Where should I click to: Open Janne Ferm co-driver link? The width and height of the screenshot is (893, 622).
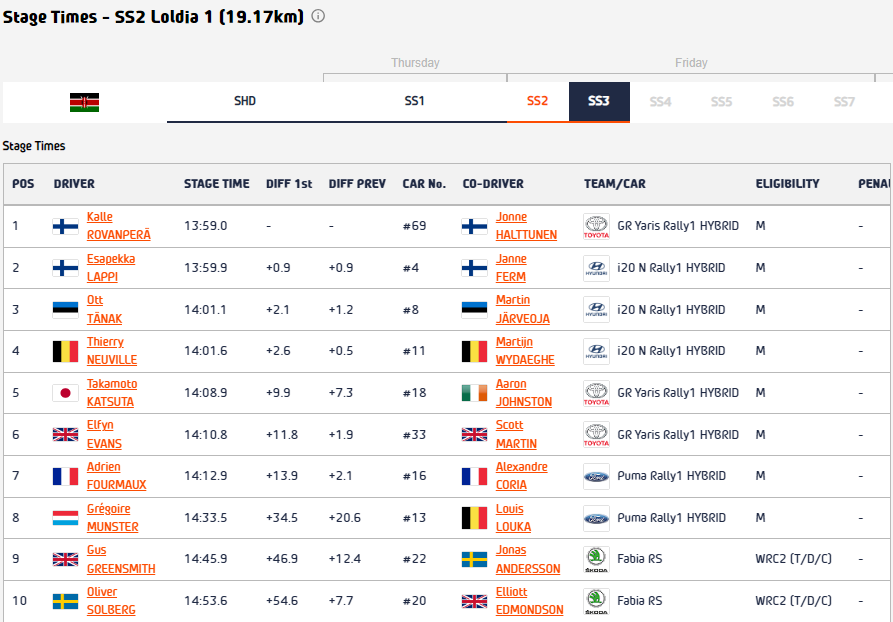(x=511, y=268)
